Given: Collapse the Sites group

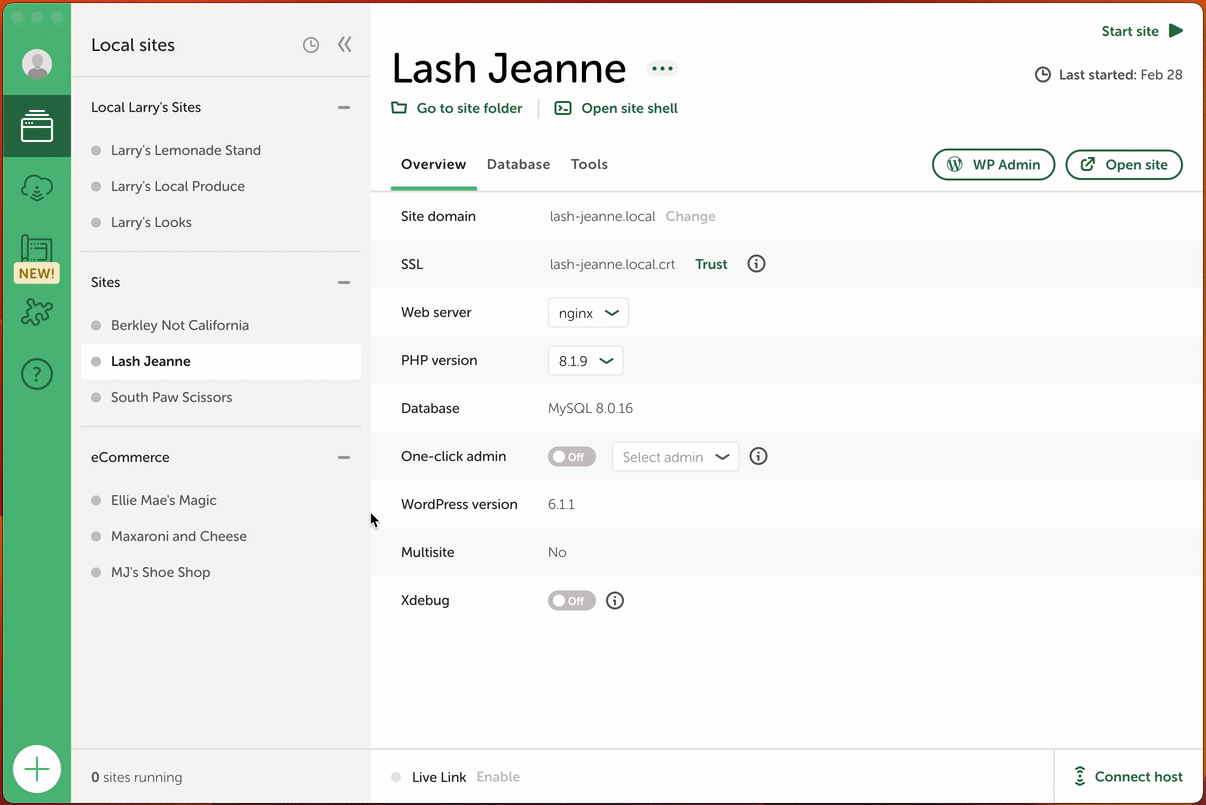Looking at the screenshot, I should 344,282.
